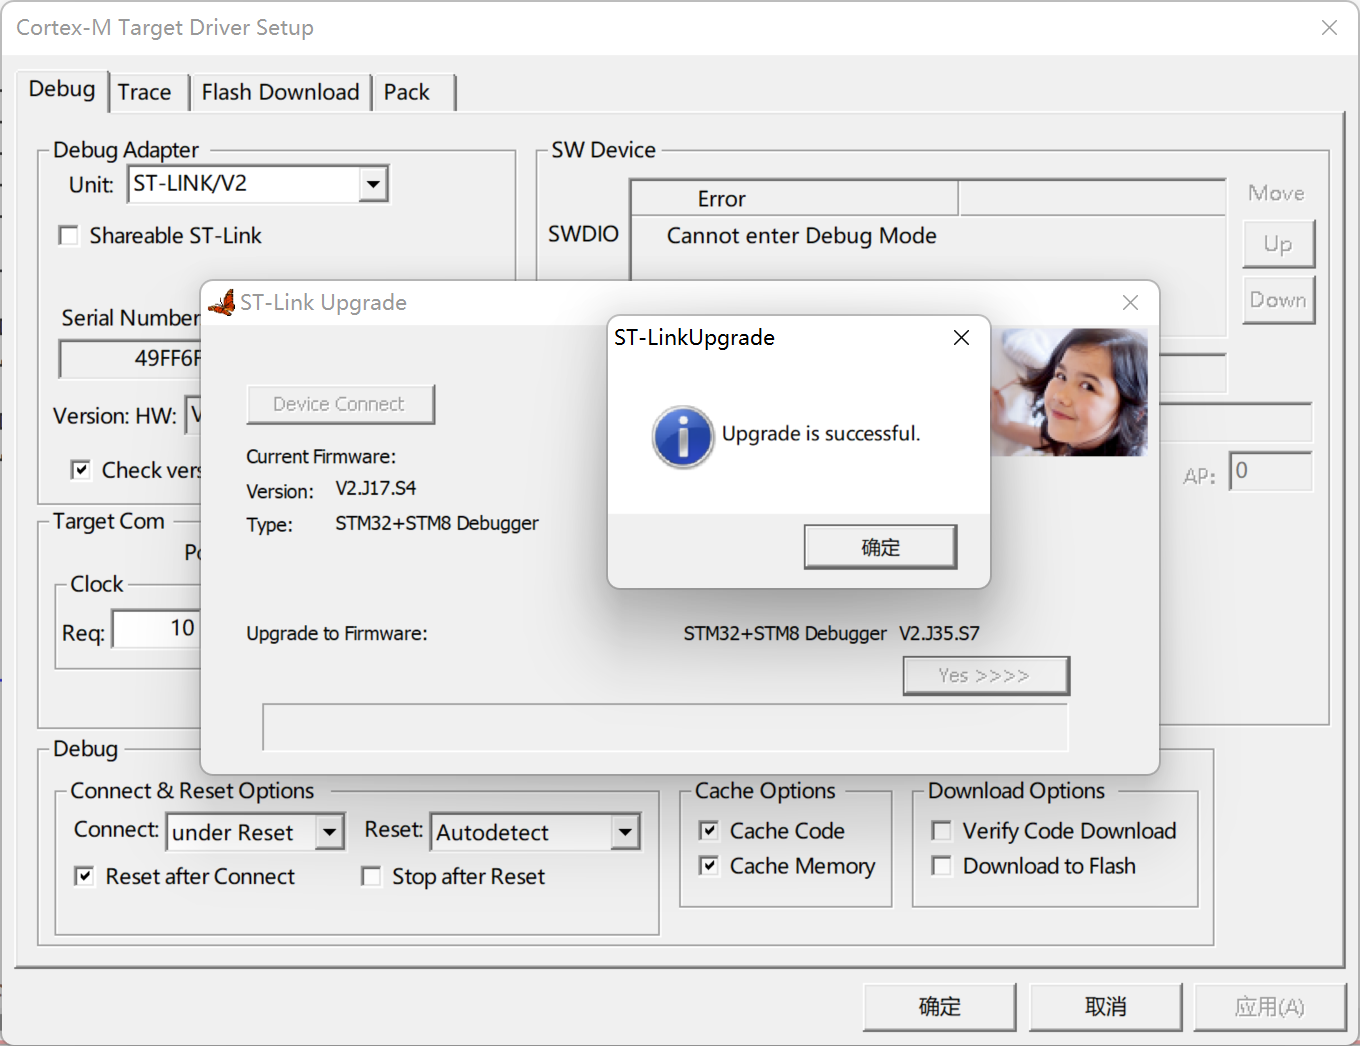Click the bottom 取消 cancel button
The image size is (1360, 1046).
point(1105,1007)
